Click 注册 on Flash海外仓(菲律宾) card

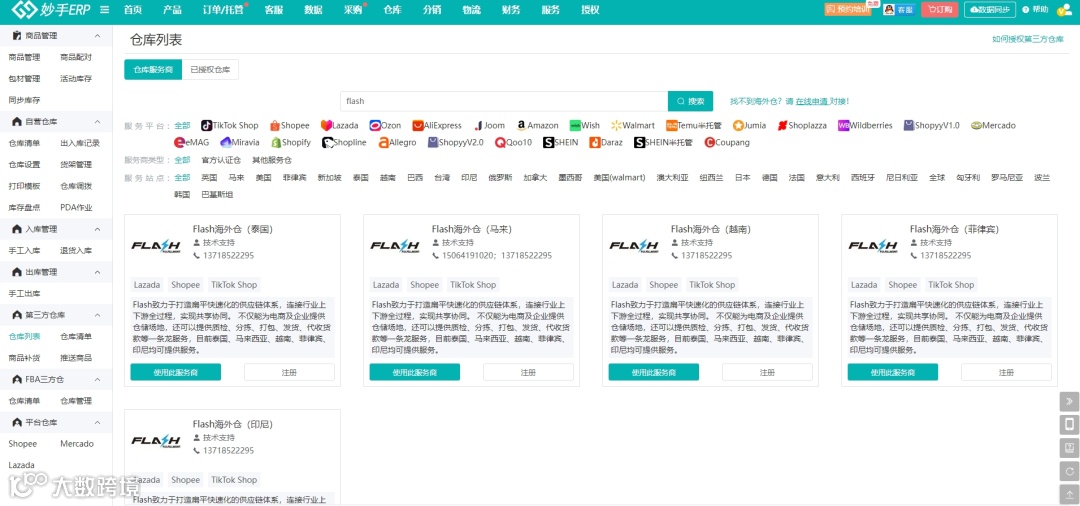1006,372
